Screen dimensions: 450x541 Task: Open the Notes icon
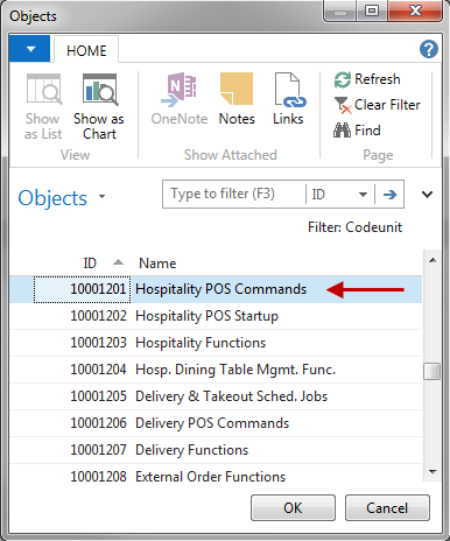237,88
